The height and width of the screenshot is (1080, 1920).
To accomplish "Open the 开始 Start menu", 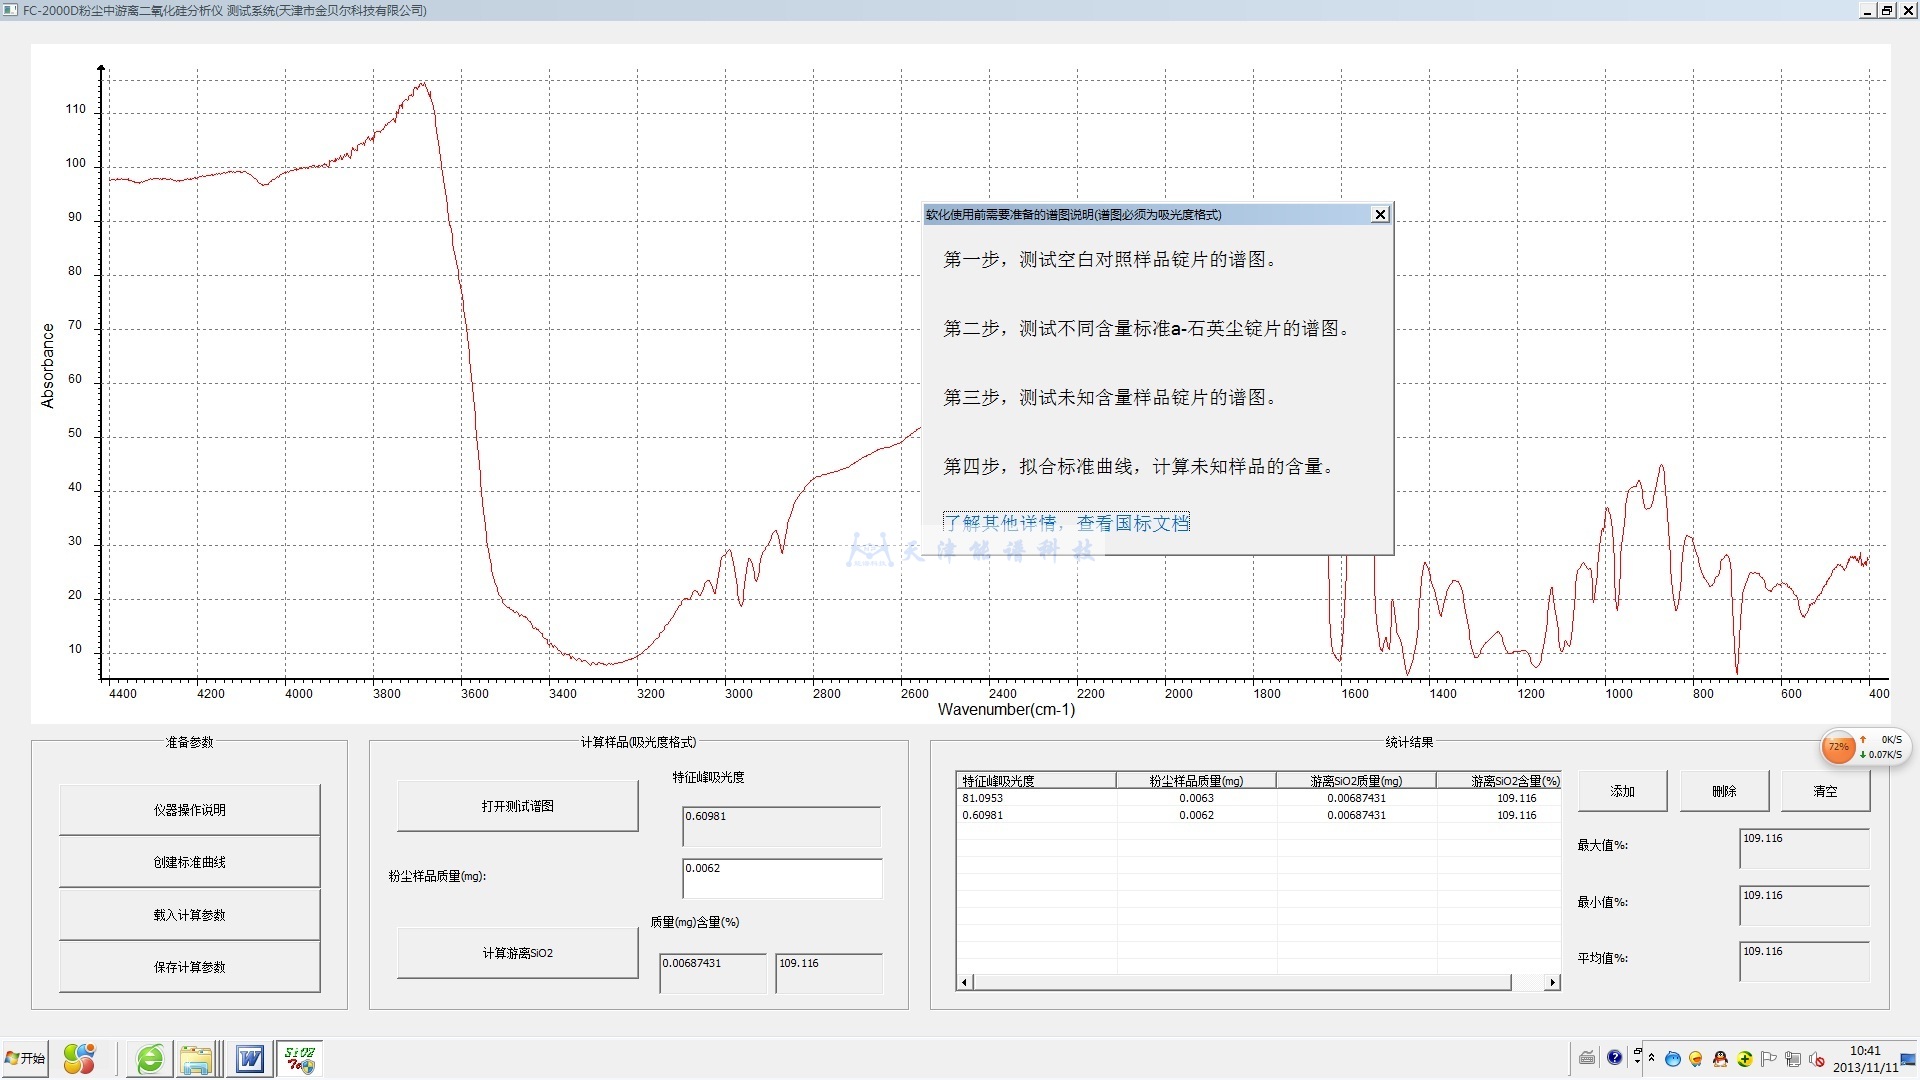I will [26, 1058].
